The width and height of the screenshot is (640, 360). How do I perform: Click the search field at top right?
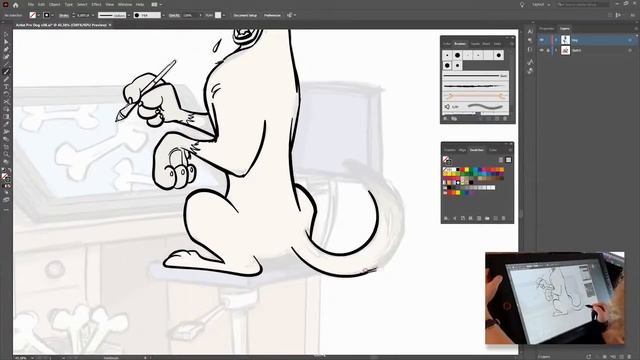[x=583, y=4]
